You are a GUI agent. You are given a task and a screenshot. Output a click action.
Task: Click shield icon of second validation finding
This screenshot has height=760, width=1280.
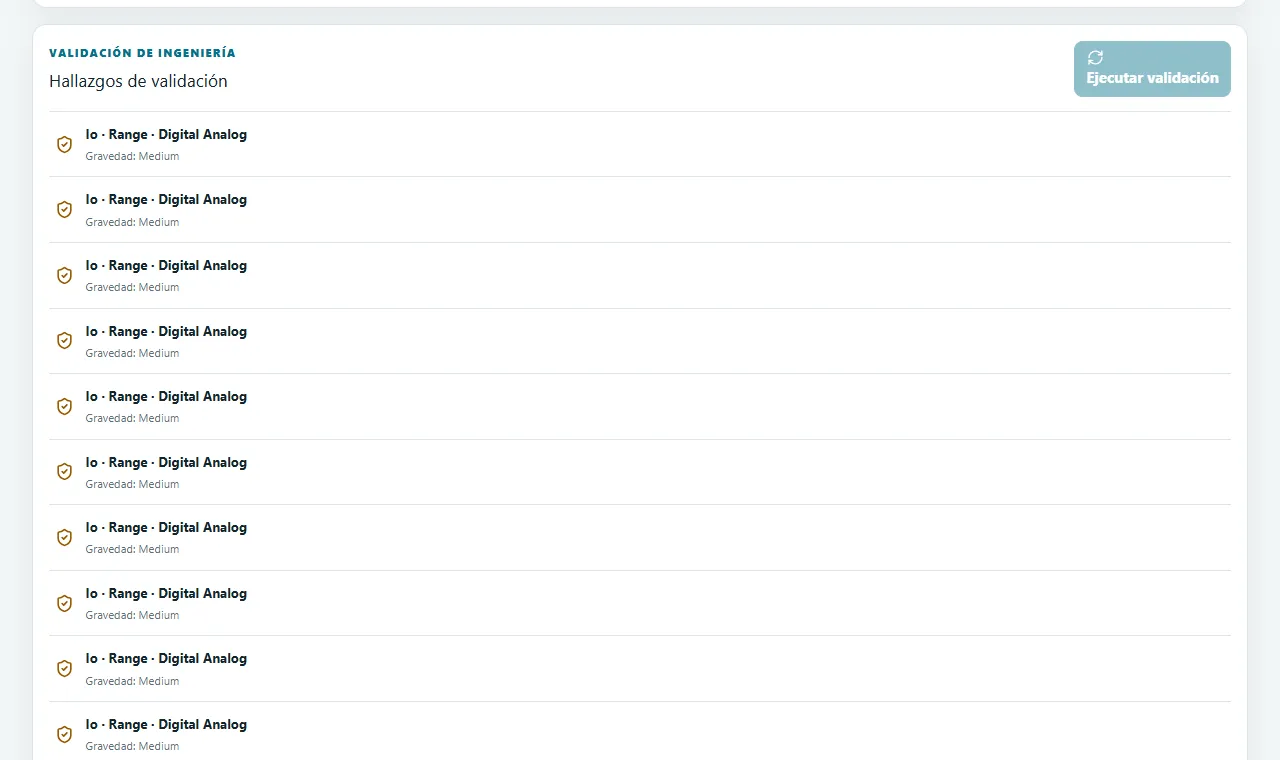[x=64, y=210]
